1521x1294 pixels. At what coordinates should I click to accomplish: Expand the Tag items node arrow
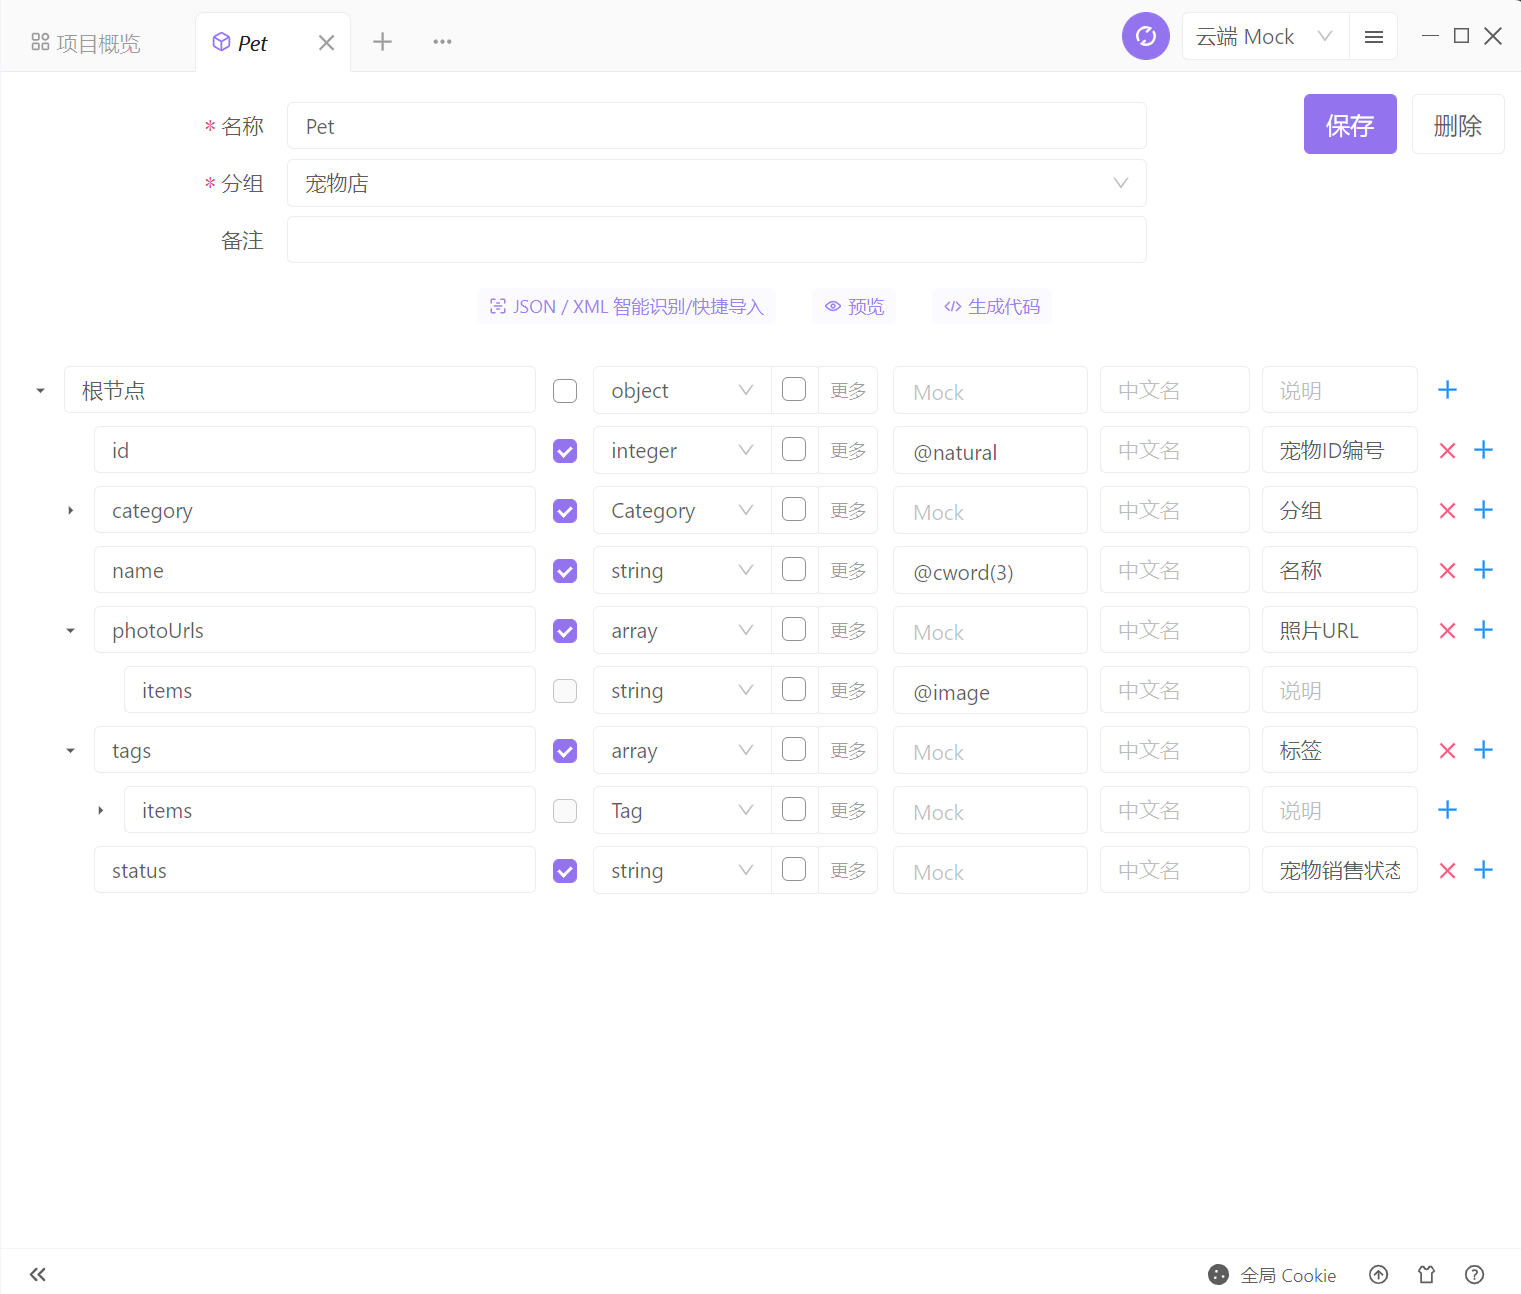100,810
